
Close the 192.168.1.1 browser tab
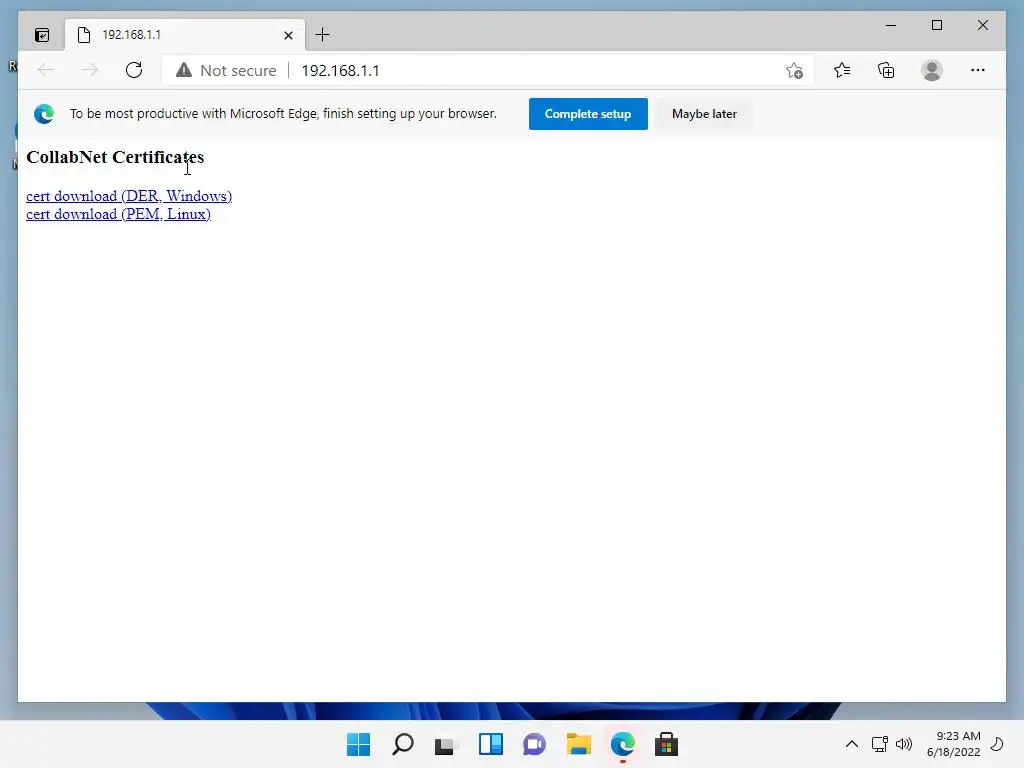(x=288, y=35)
